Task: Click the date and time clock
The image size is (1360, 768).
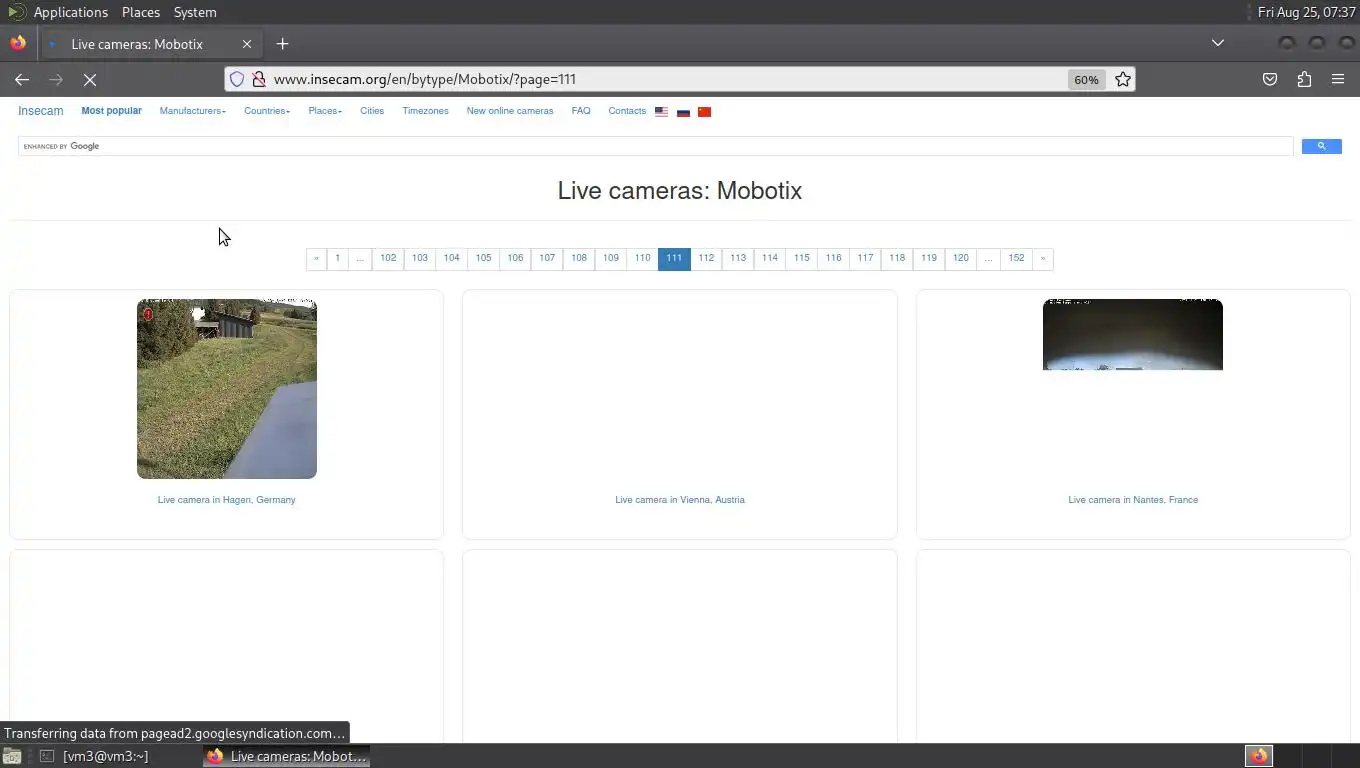Action: [1306, 12]
